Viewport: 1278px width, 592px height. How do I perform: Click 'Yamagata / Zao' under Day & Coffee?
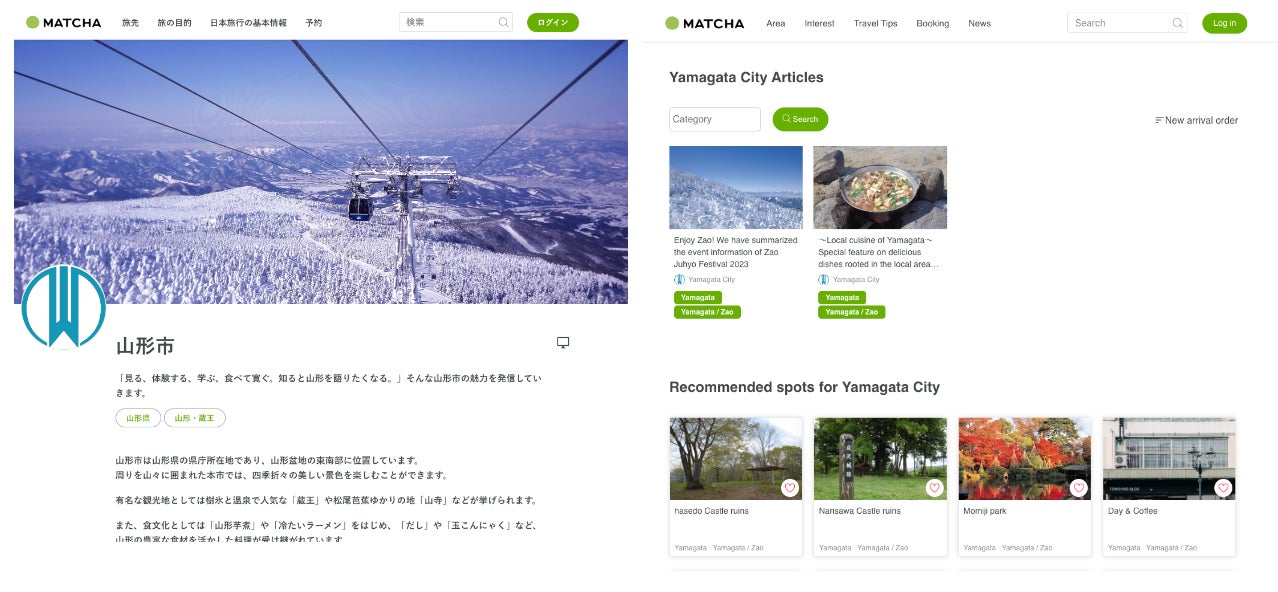point(1171,548)
